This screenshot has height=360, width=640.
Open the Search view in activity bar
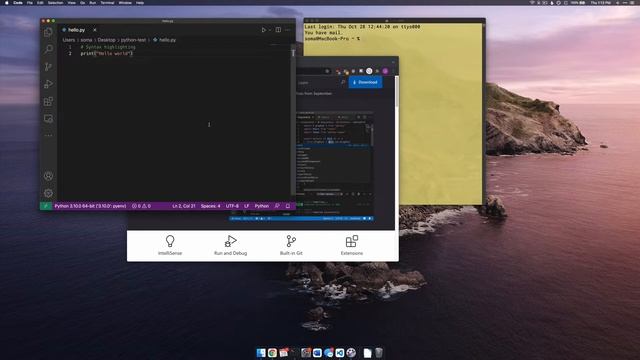point(48,49)
